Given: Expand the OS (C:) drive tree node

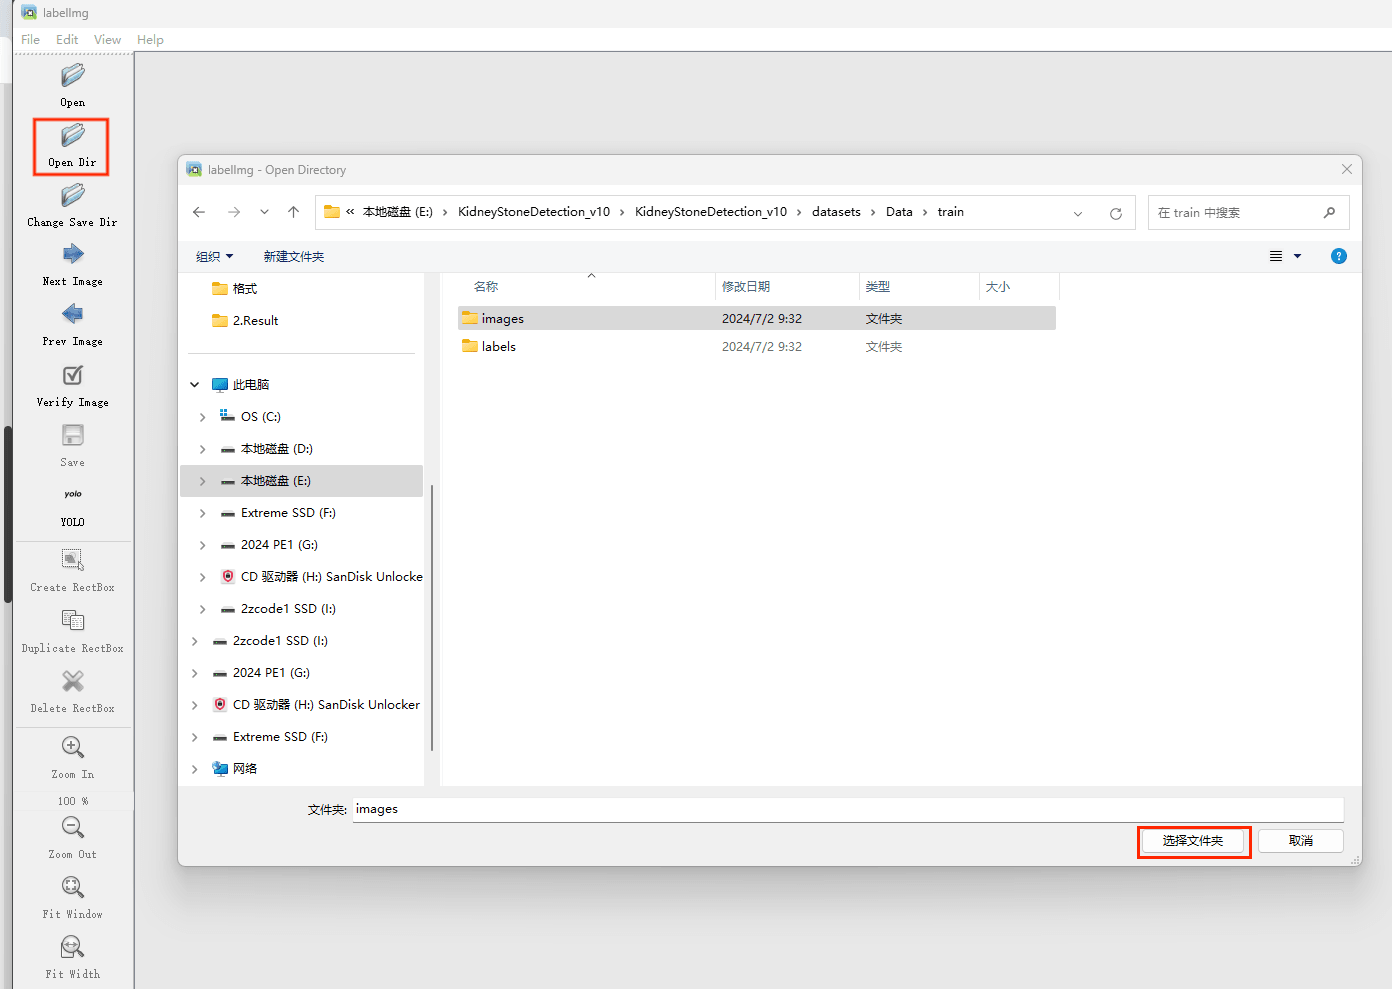Looking at the screenshot, I should click(203, 417).
